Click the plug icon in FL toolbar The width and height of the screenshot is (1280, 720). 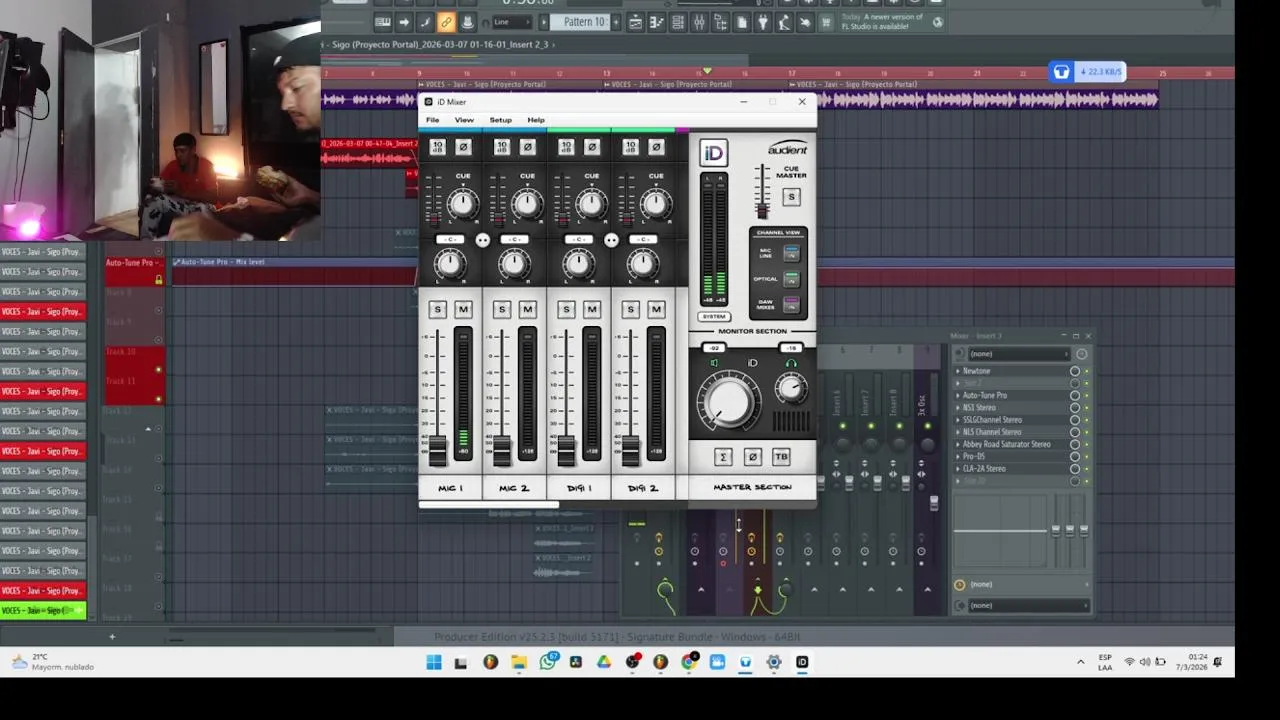763,22
